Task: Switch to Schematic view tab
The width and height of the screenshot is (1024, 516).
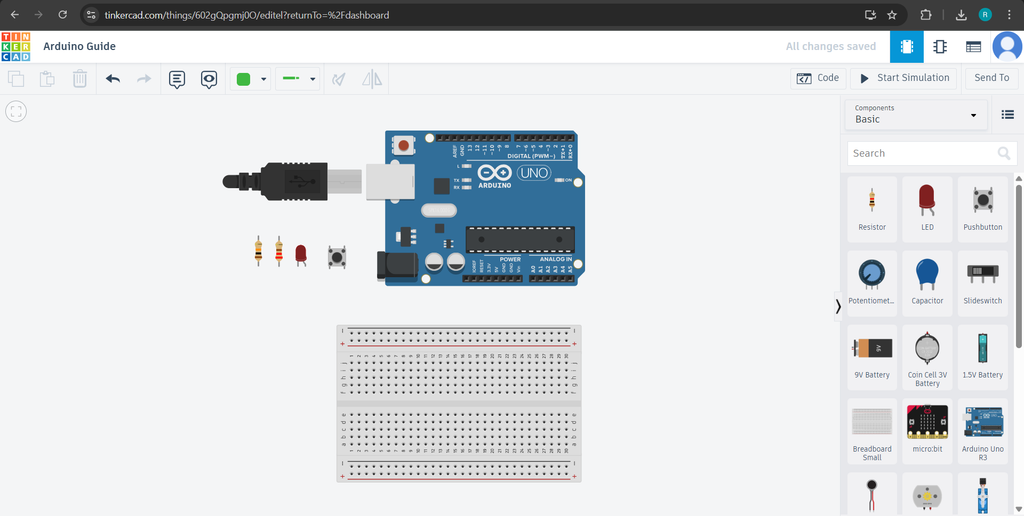Action: (x=940, y=47)
